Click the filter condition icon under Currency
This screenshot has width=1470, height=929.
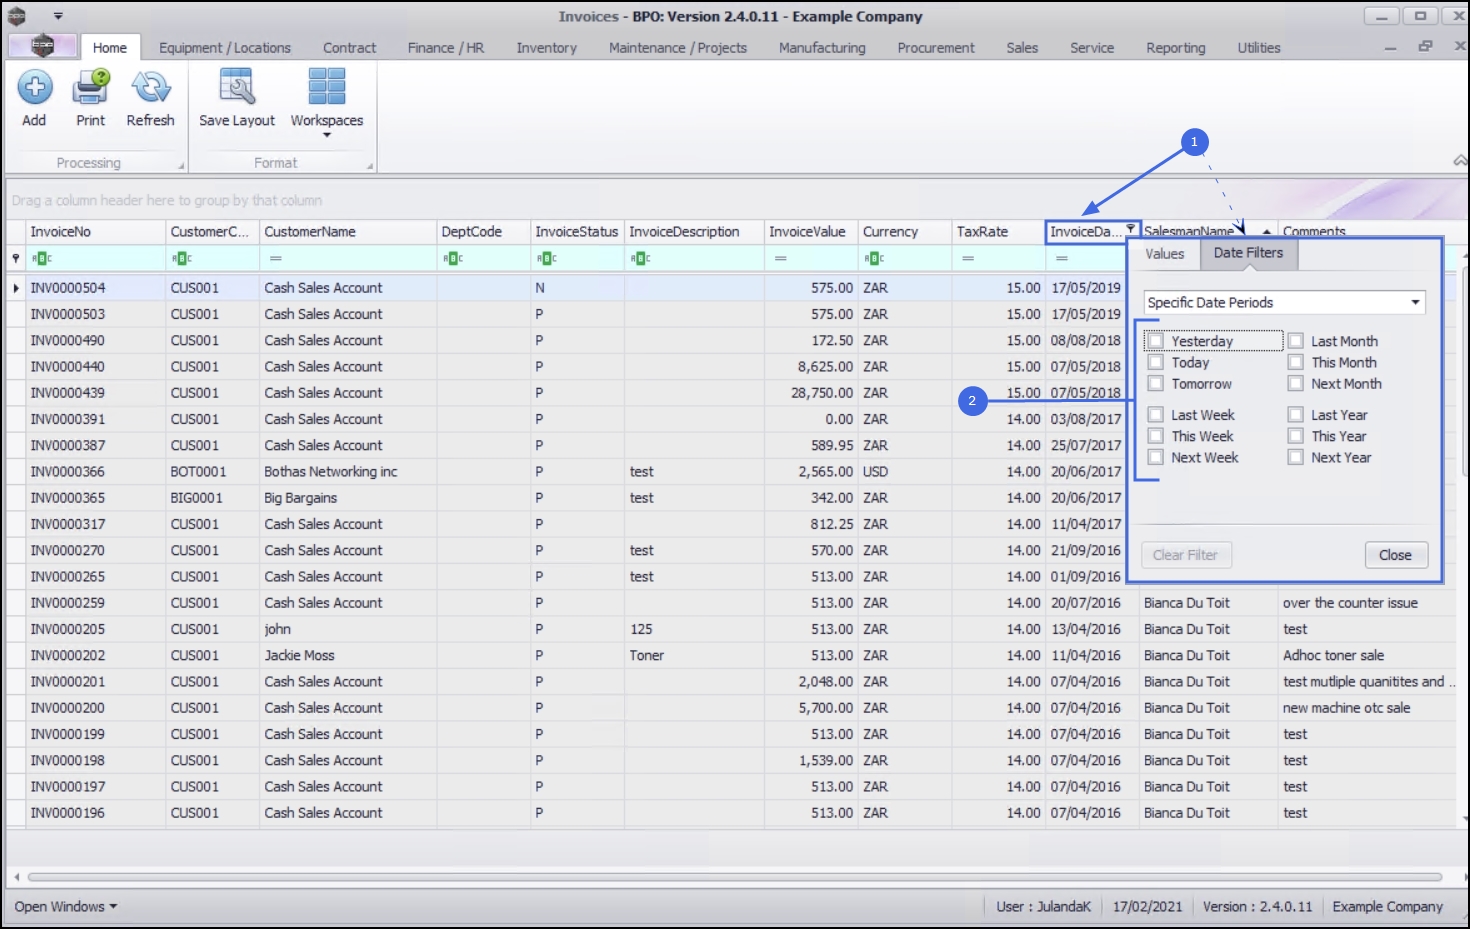point(875,258)
